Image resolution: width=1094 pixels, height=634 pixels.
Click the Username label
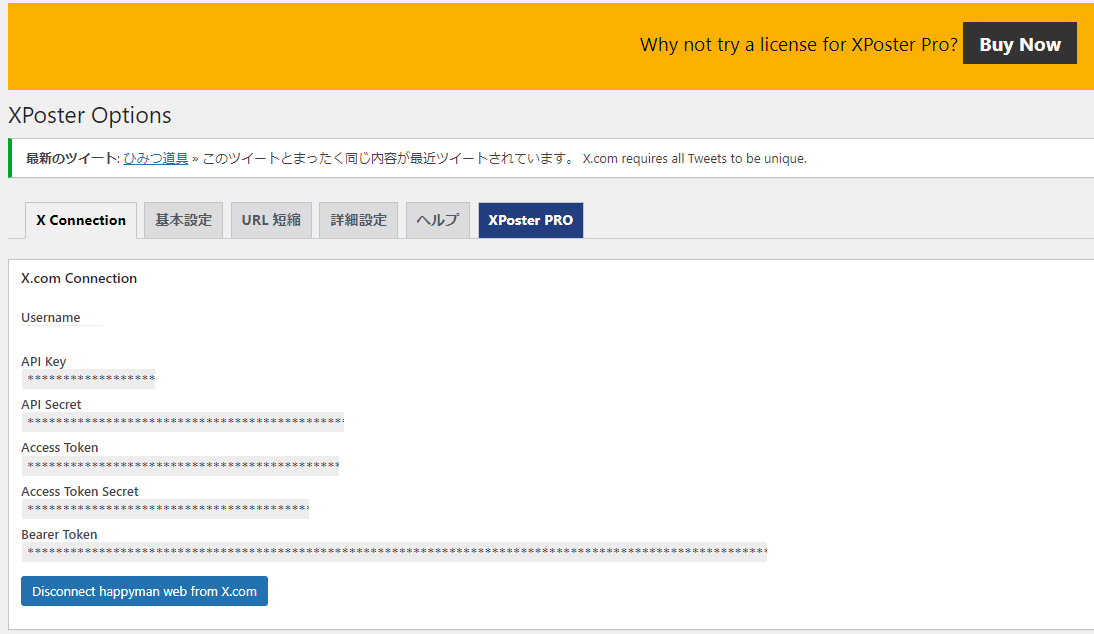[51, 317]
